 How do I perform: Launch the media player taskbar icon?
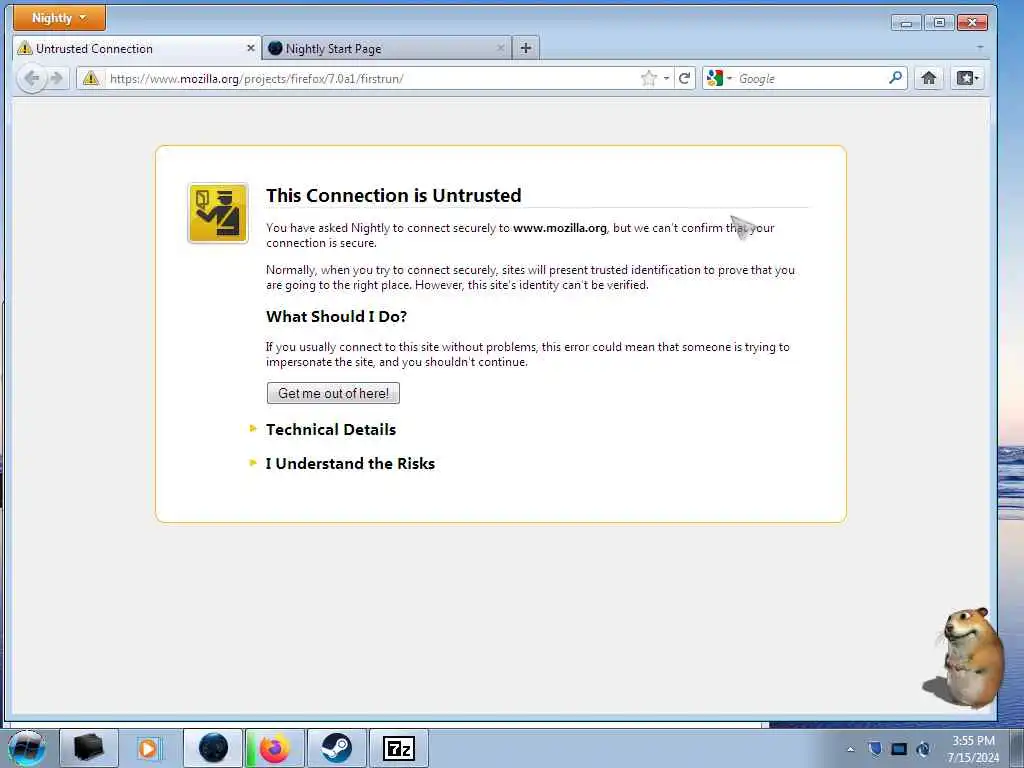click(x=148, y=748)
